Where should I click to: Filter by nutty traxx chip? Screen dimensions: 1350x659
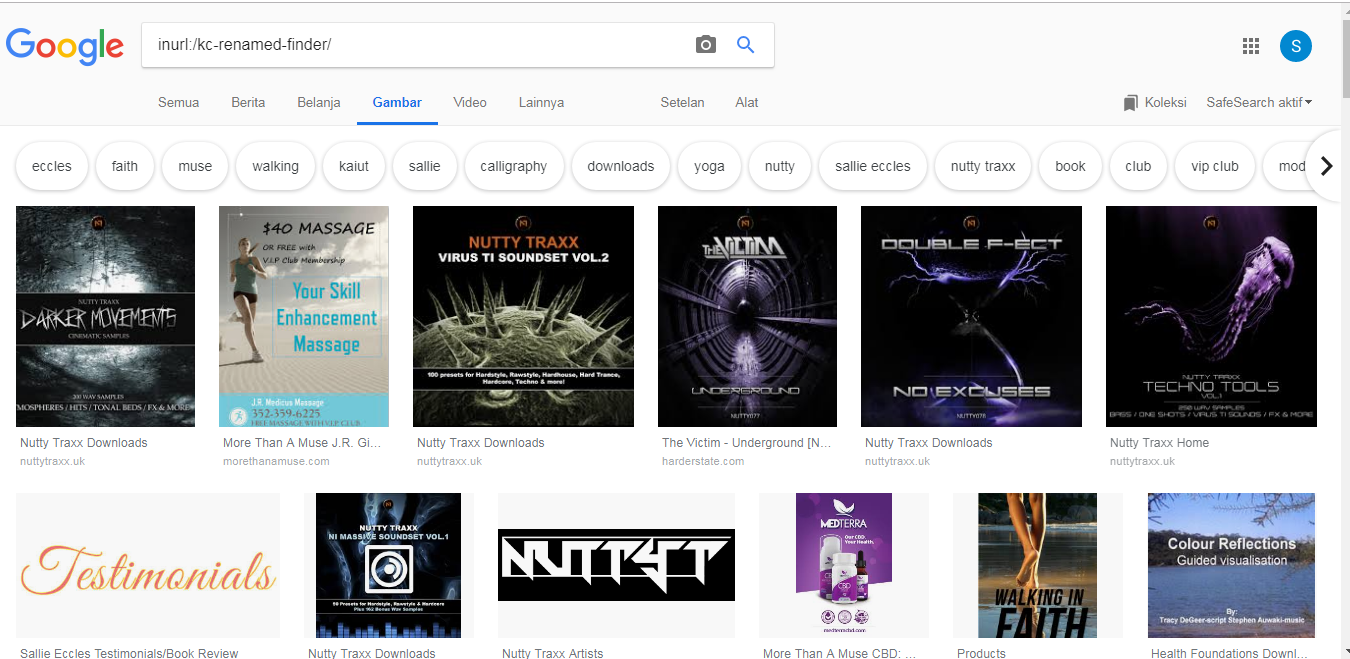click(x=983, y=166)
